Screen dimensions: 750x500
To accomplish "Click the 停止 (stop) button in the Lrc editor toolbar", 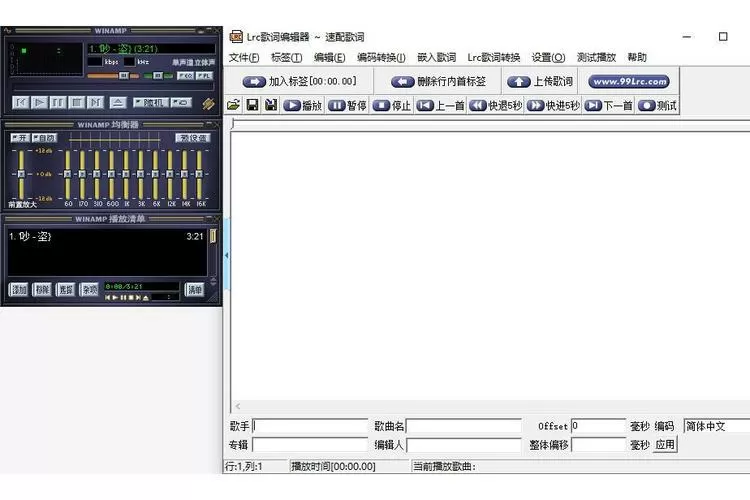I will [x=392, y=105].
